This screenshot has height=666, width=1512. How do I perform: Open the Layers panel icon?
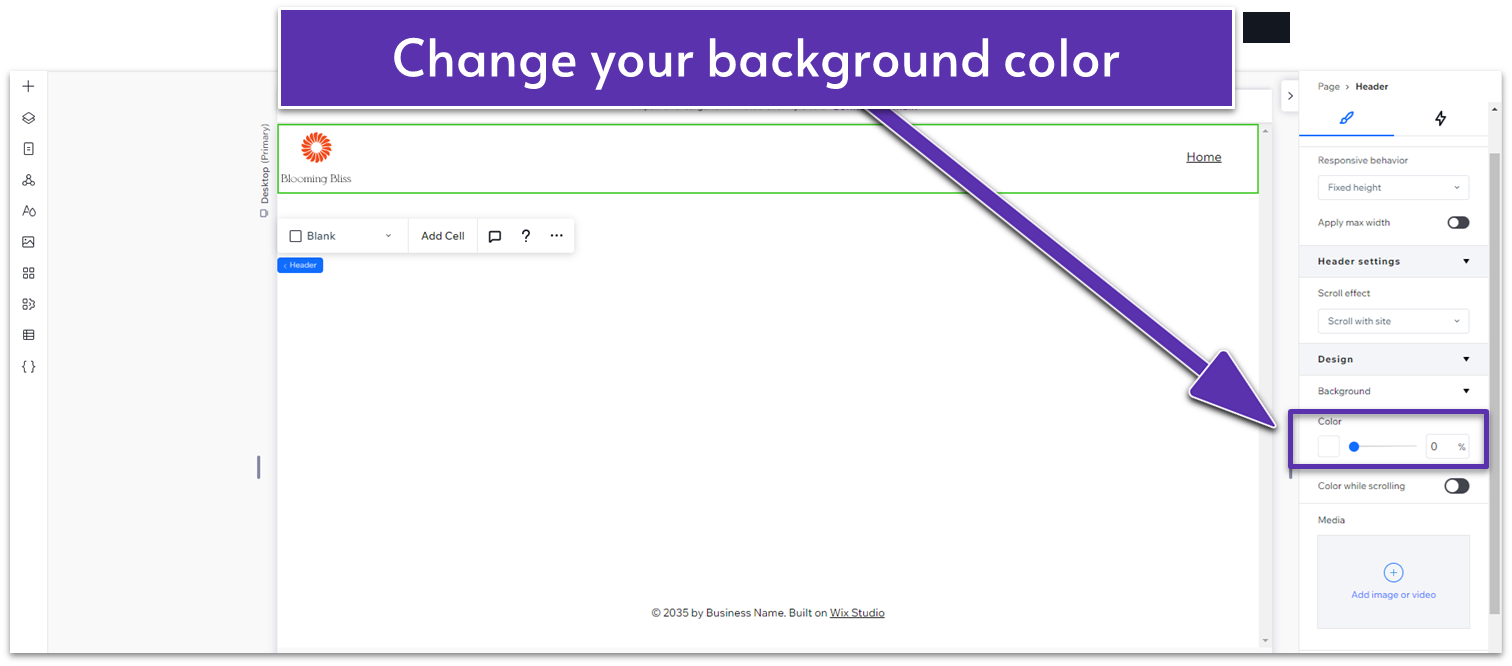coord(28,118)
